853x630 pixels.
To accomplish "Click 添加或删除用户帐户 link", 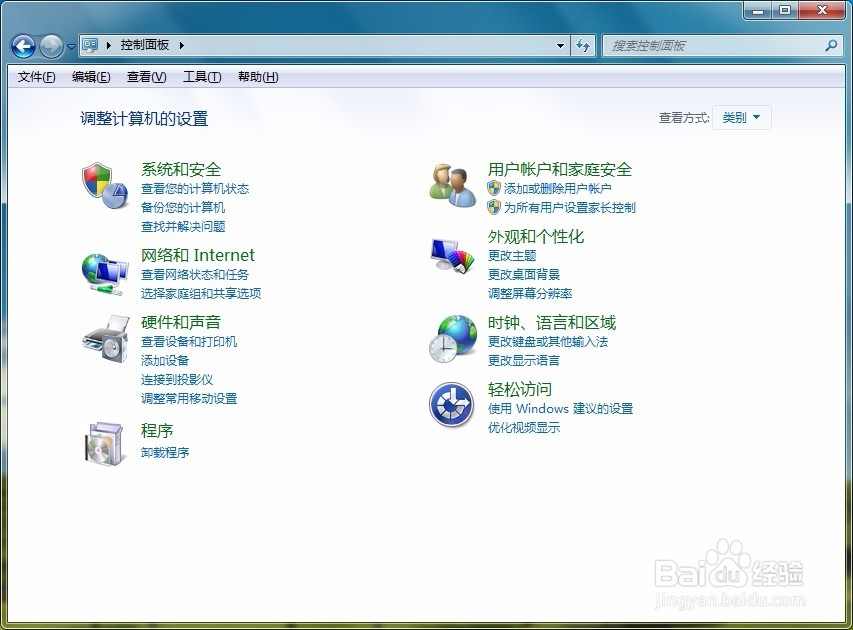I will (558, 189).
